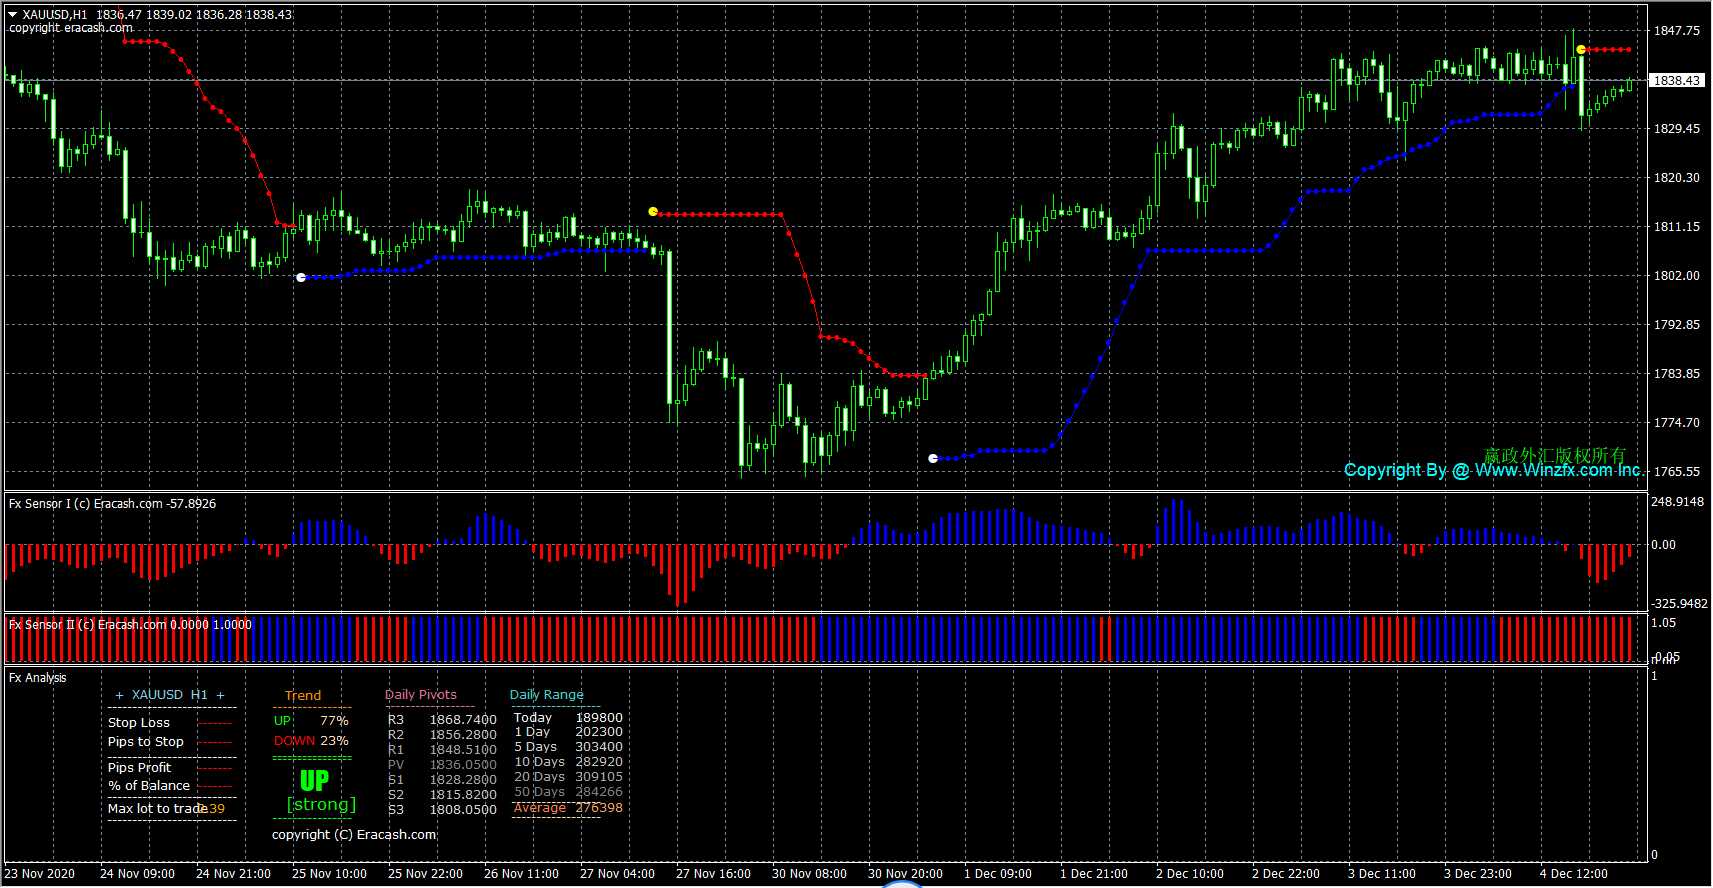The image size is (1713, 888).
Task: Click the copyright (C) Eracash.com panel text
Action: [354, 834]
